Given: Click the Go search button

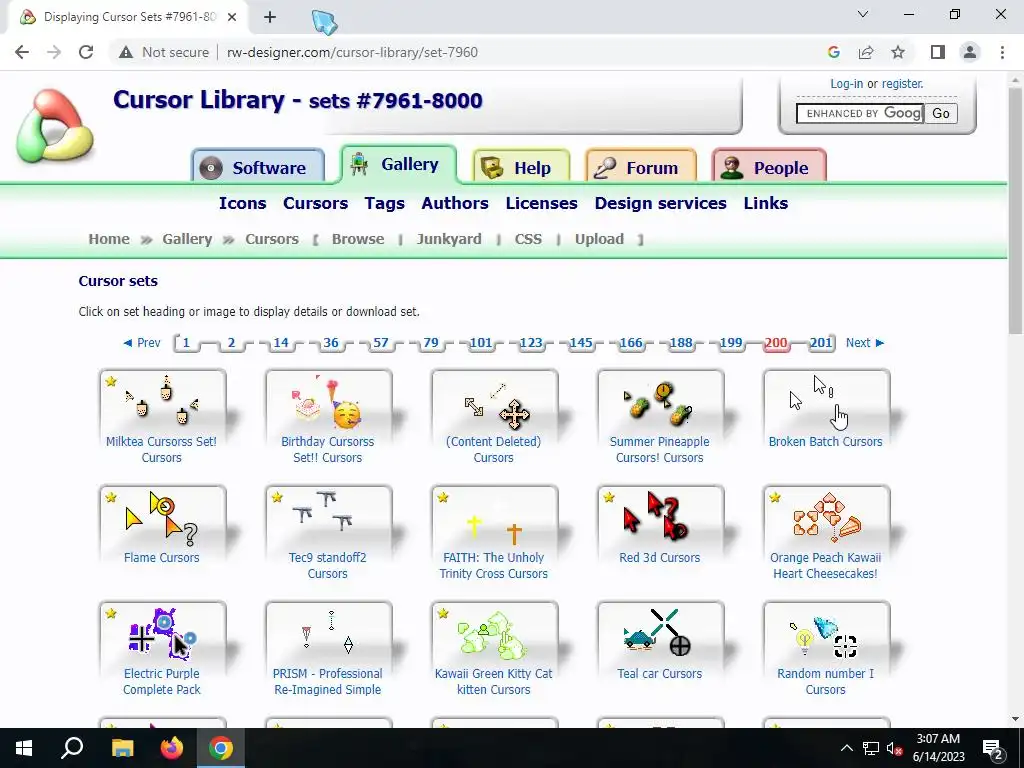Looking at the screenshot, I should [x=941, y=113].
